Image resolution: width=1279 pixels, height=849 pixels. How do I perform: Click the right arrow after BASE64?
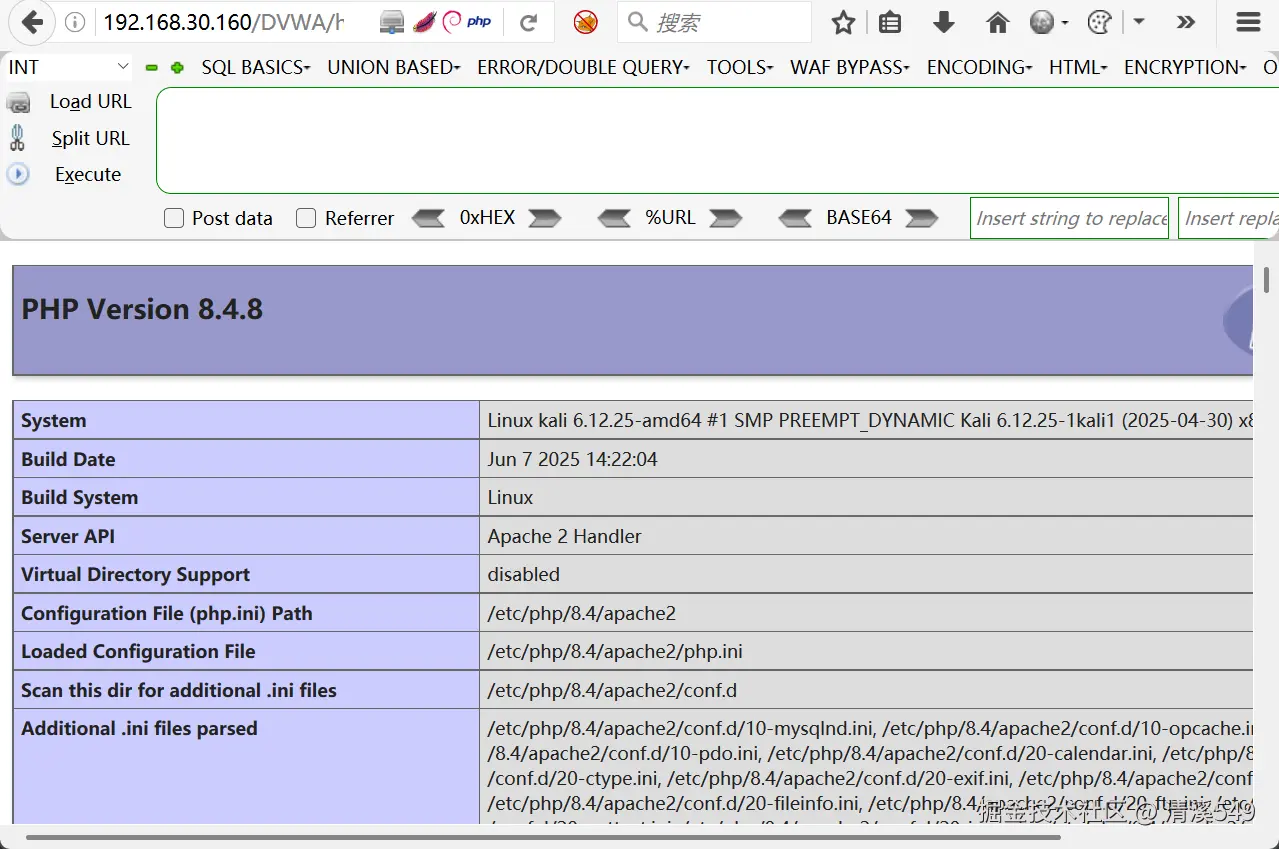point(921,218)
